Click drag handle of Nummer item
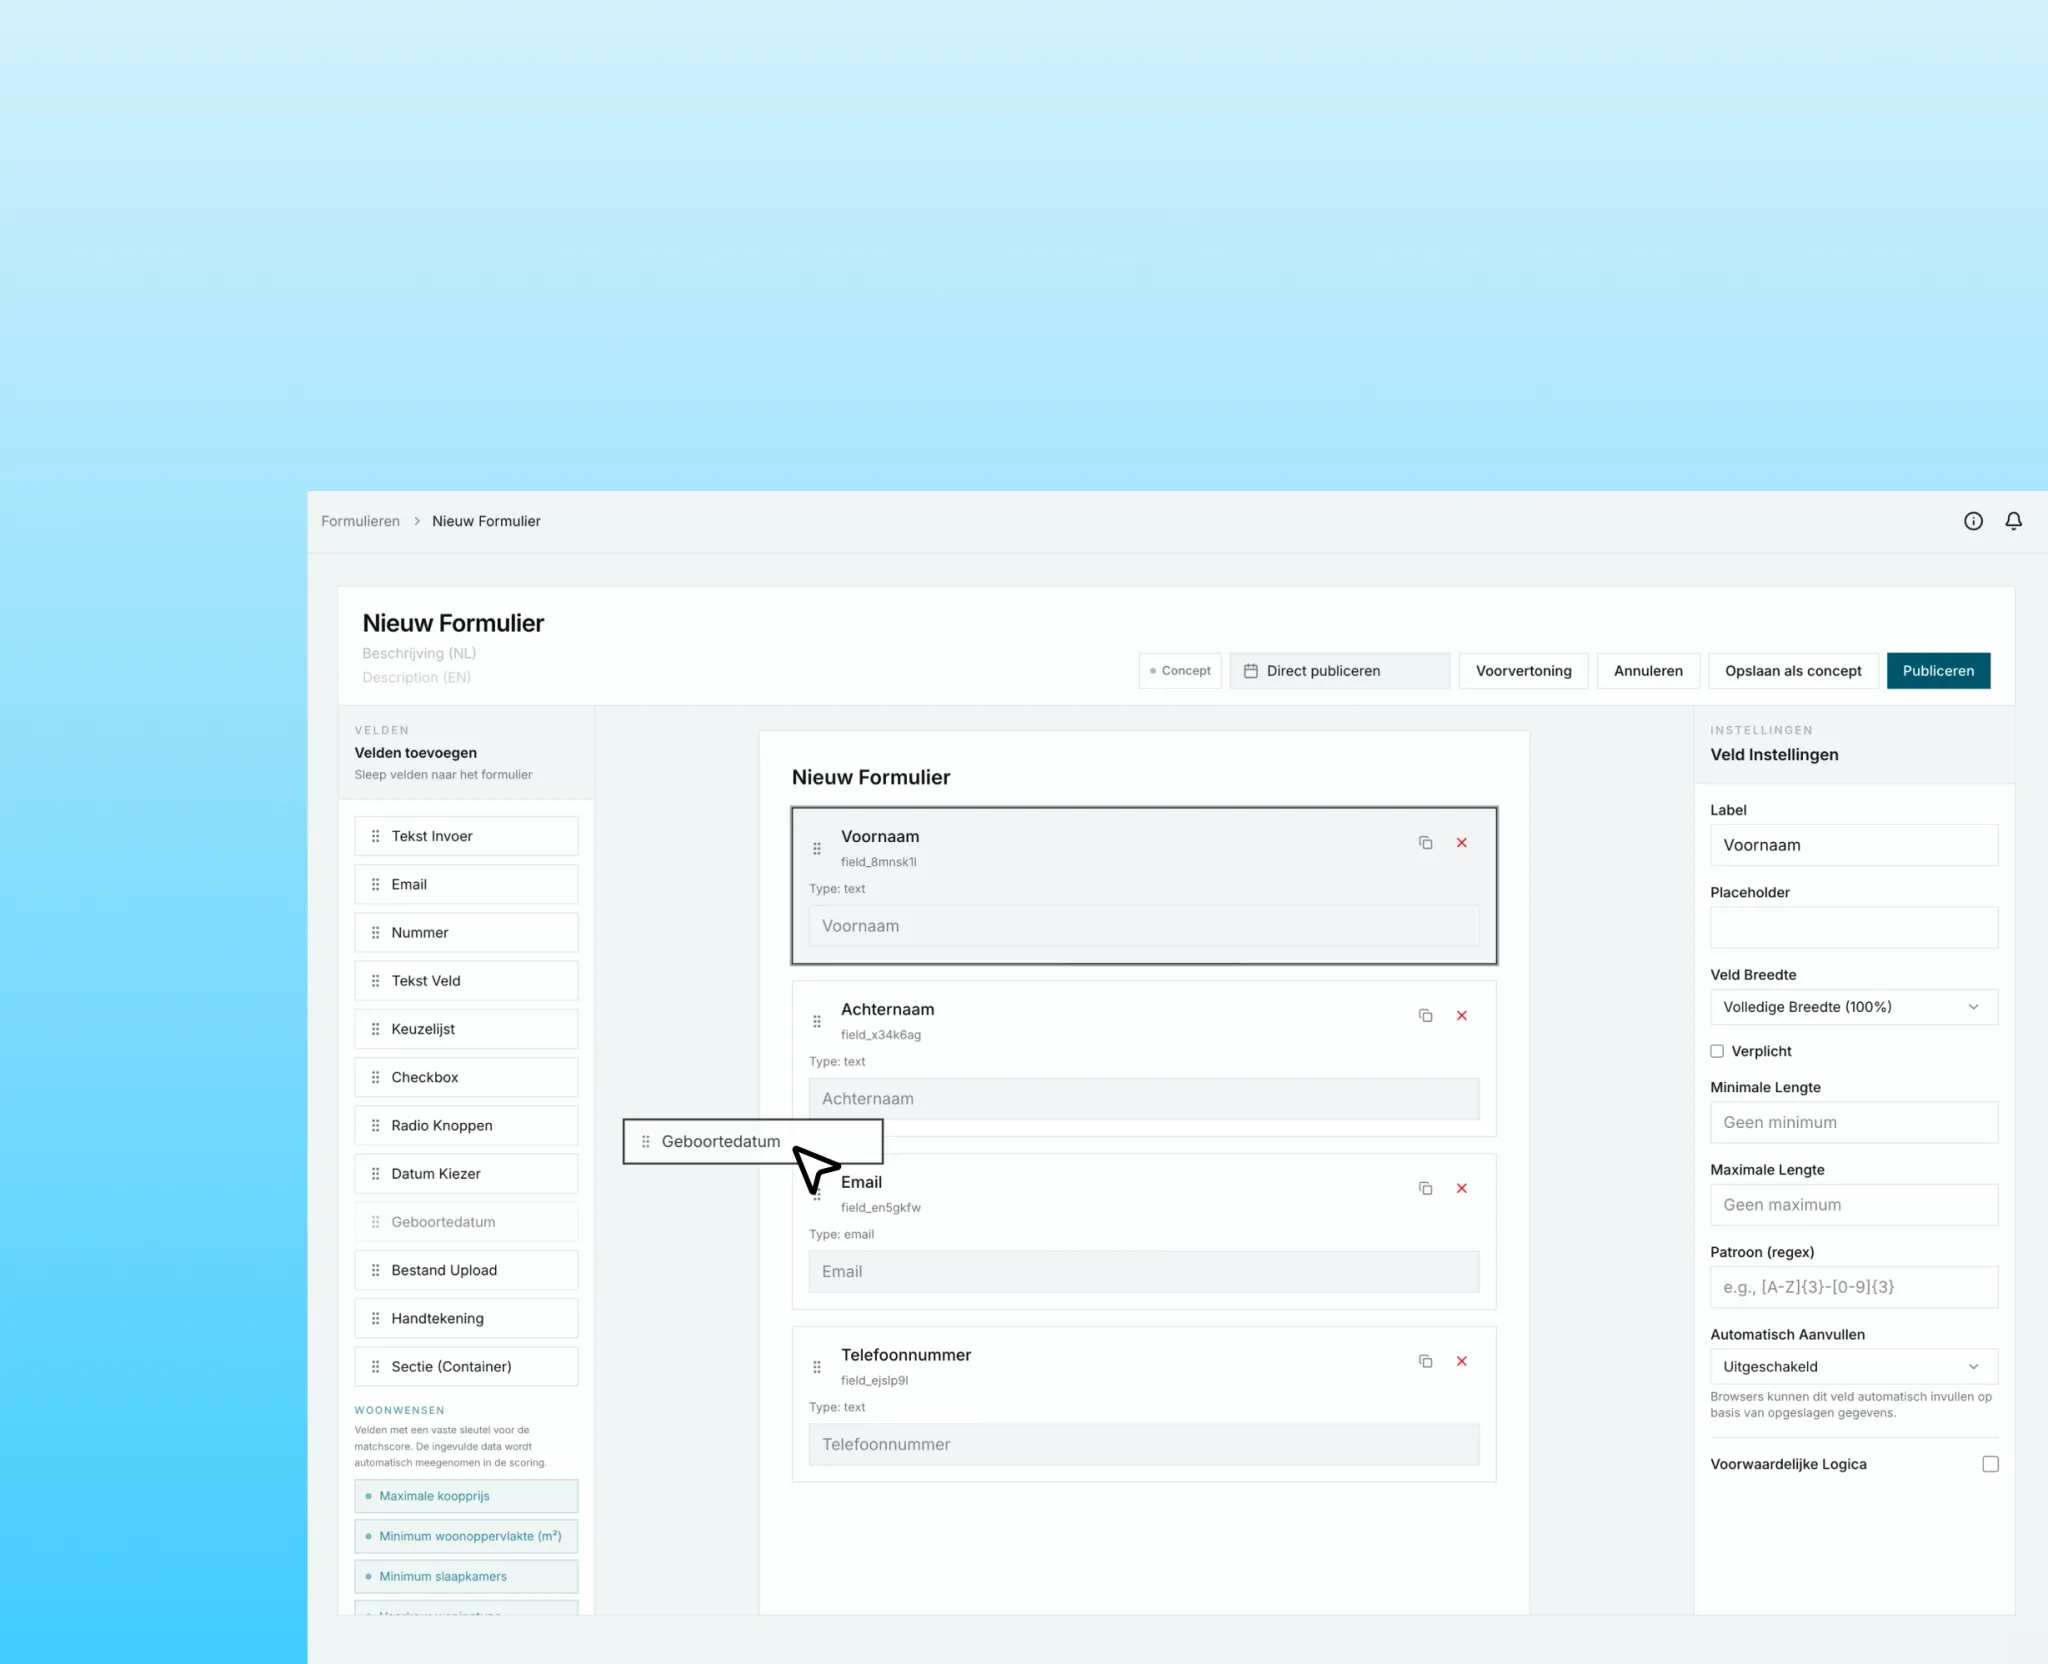The height and width of the screenshot is (1664, 2048). tap(375, 933)
